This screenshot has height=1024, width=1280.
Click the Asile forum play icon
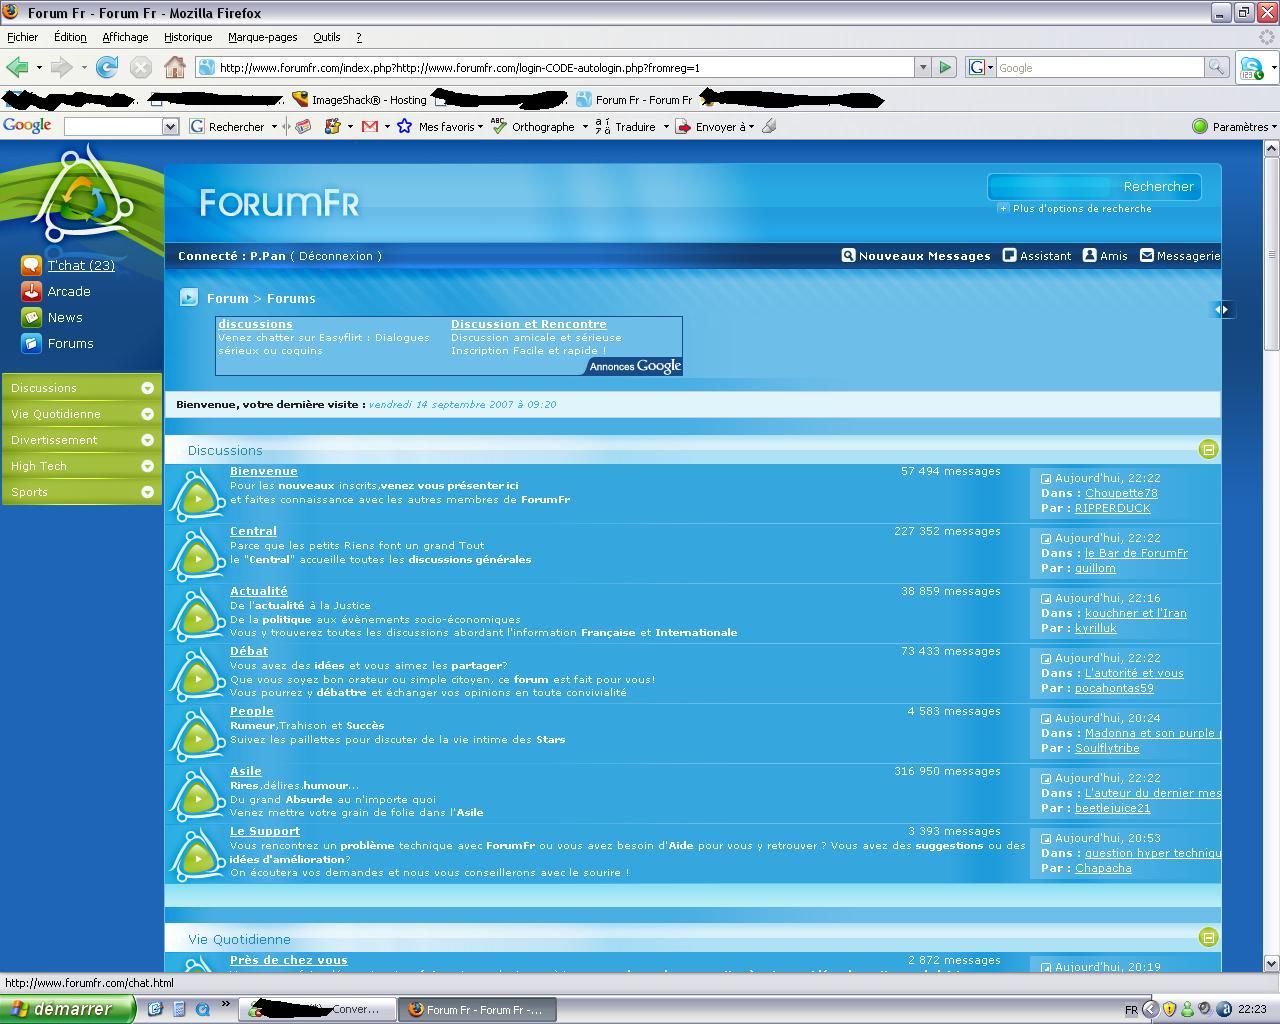tap(197, 797)
